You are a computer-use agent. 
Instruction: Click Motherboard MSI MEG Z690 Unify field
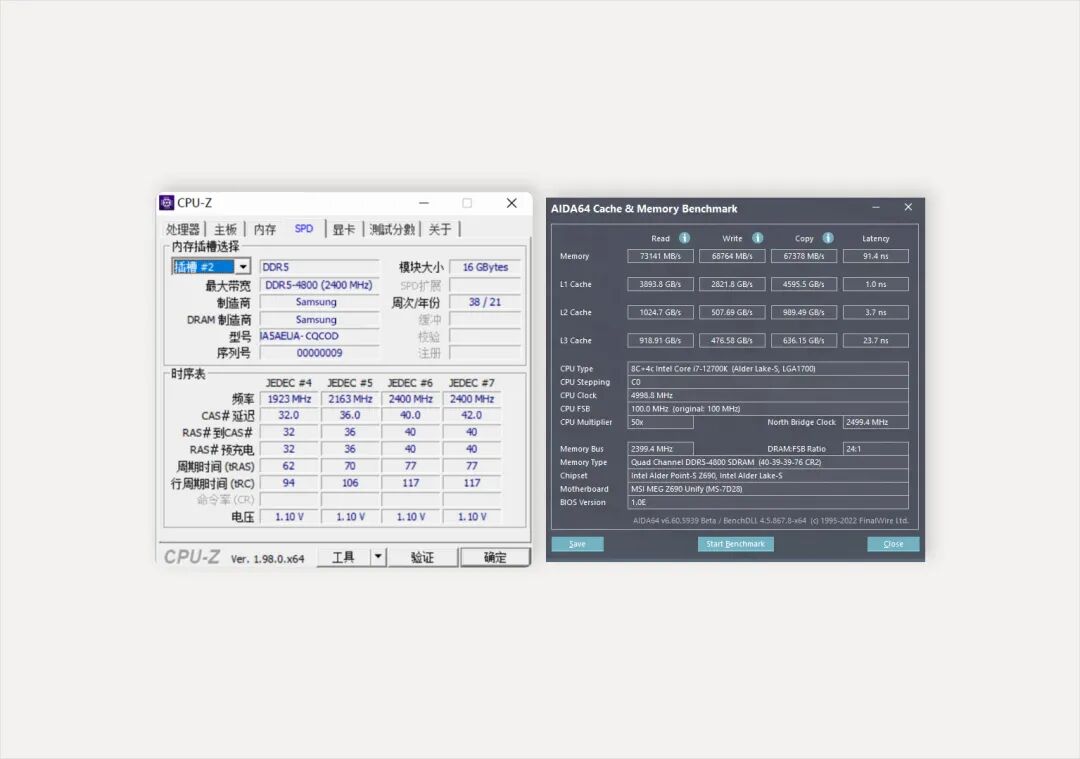[768, 489]
